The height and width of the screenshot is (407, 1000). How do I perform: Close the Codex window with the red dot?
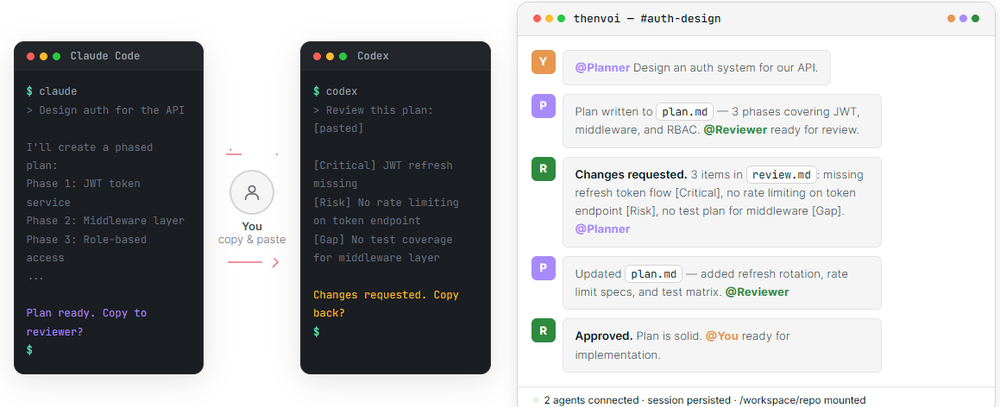[317, 56]
